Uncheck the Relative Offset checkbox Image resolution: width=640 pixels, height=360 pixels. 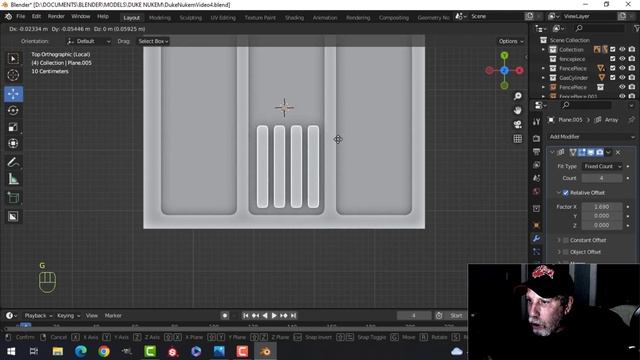[x=566, y=193]
